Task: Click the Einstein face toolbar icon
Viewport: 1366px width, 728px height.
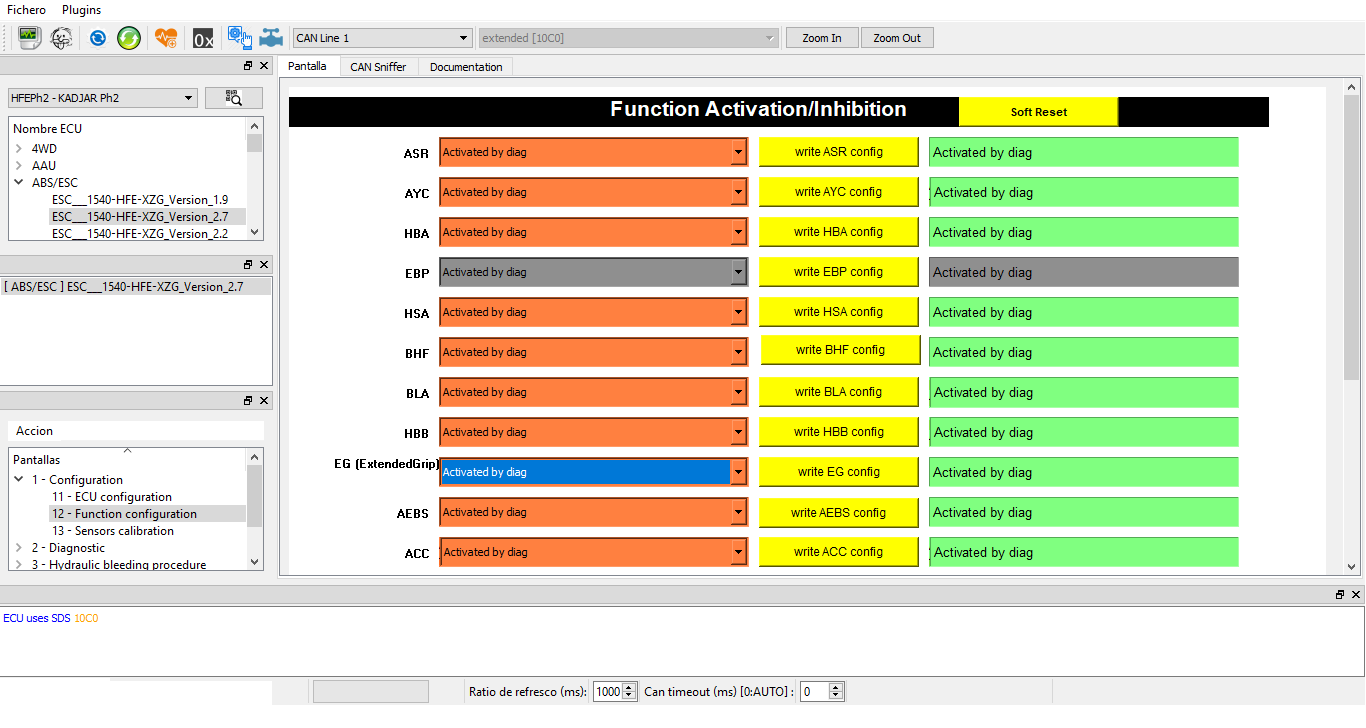Action: pyautogui.click(x=61, y=38)
